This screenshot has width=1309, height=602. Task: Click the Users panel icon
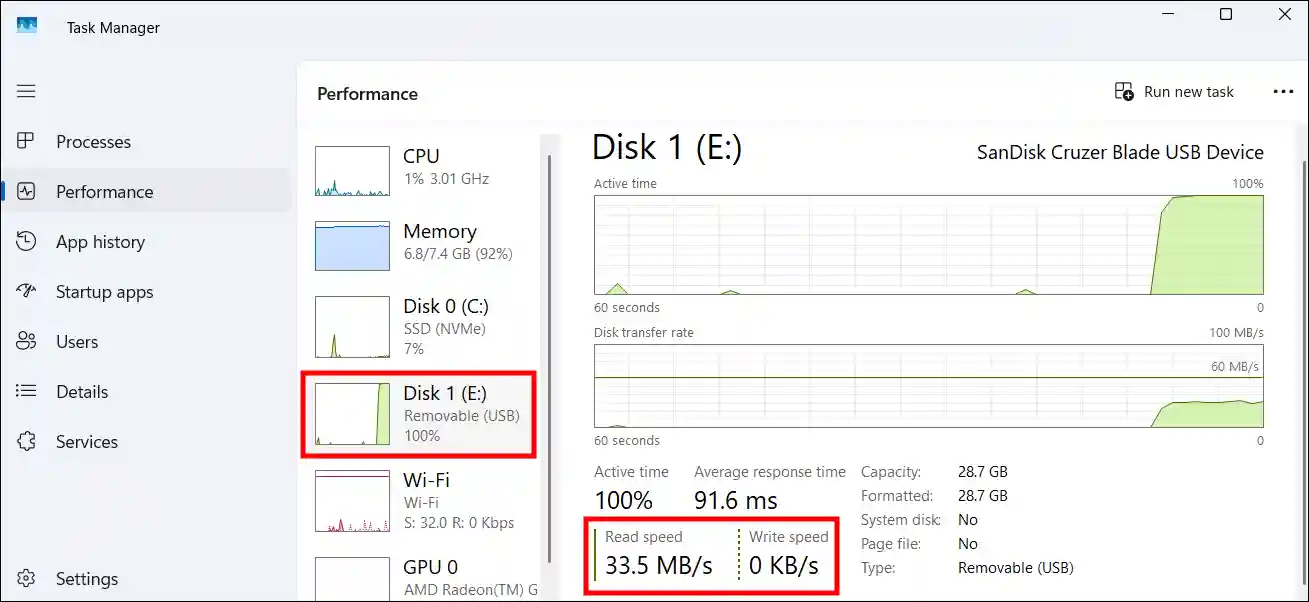point(26,341)
